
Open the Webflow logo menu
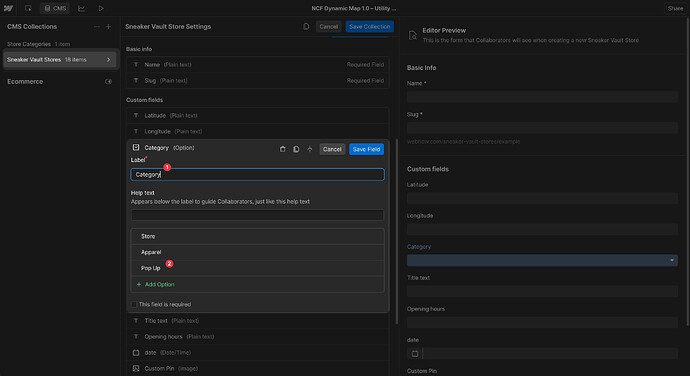tap(8, 8)
